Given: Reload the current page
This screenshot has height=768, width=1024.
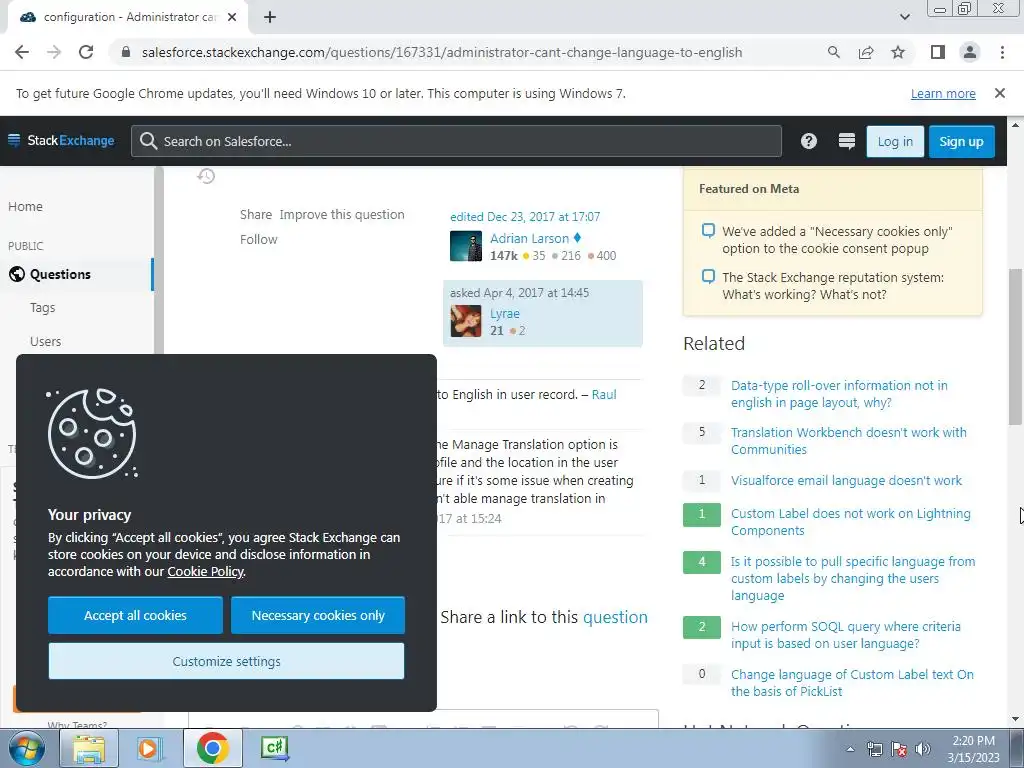Looking at the screenshot, I should 86,52.
